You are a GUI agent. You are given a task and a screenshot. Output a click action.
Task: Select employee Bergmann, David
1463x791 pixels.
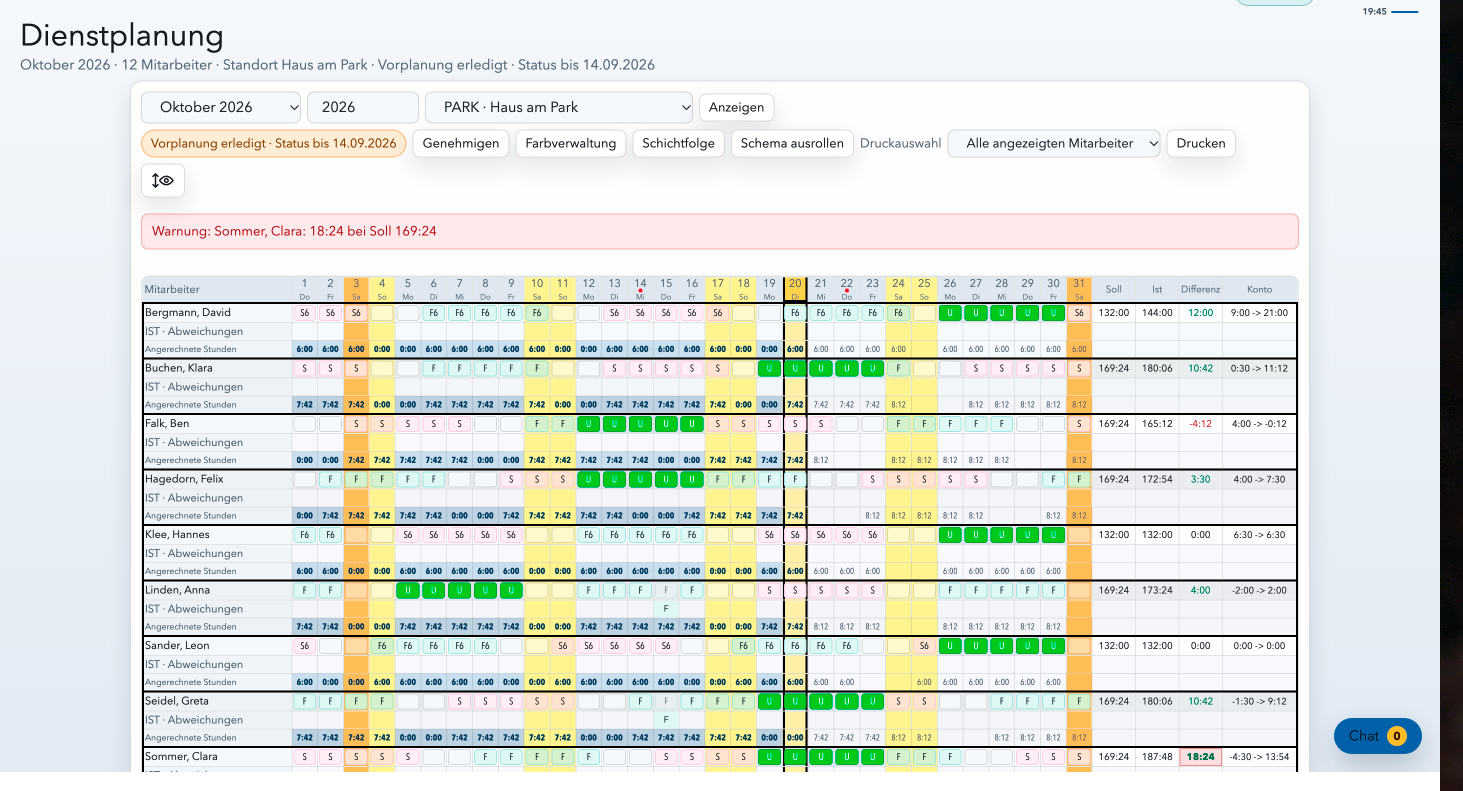point(188,313)
